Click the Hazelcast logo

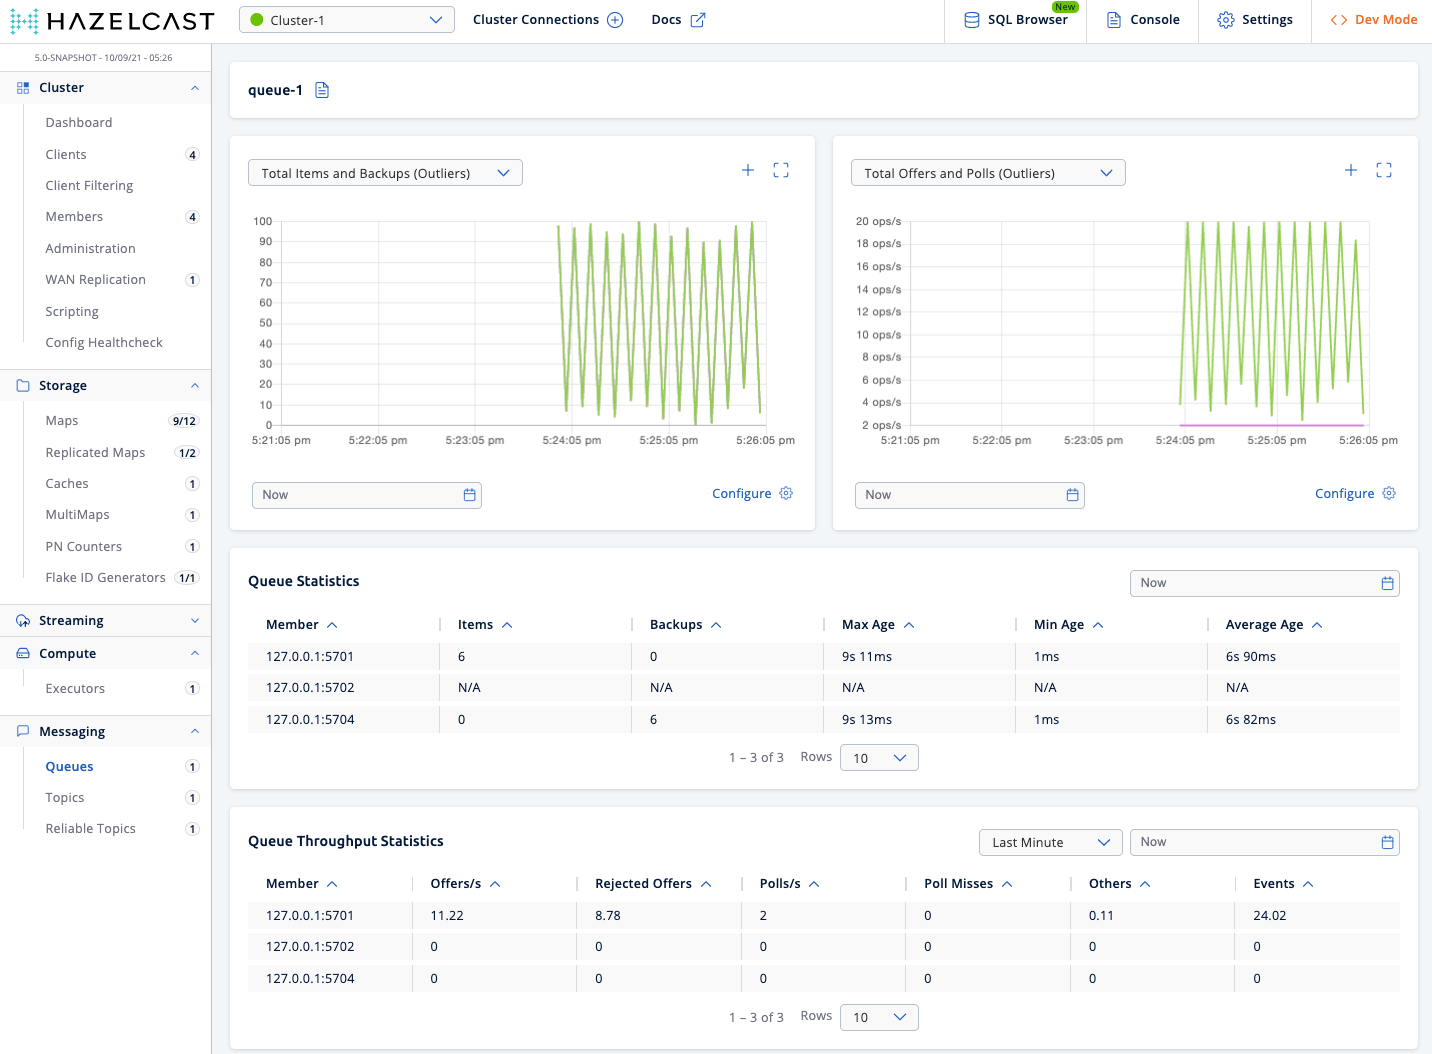point(110,20)
